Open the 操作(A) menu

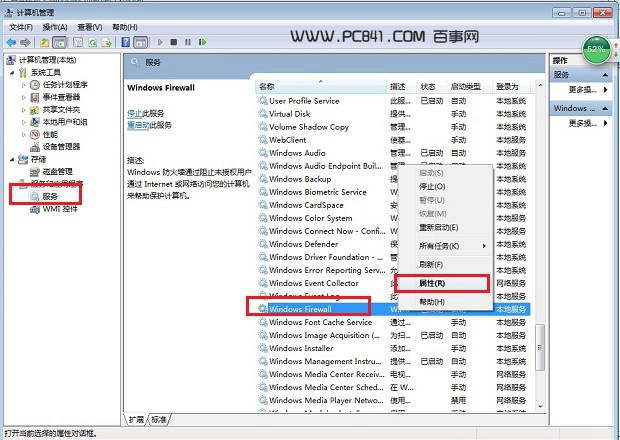(55, 27)
